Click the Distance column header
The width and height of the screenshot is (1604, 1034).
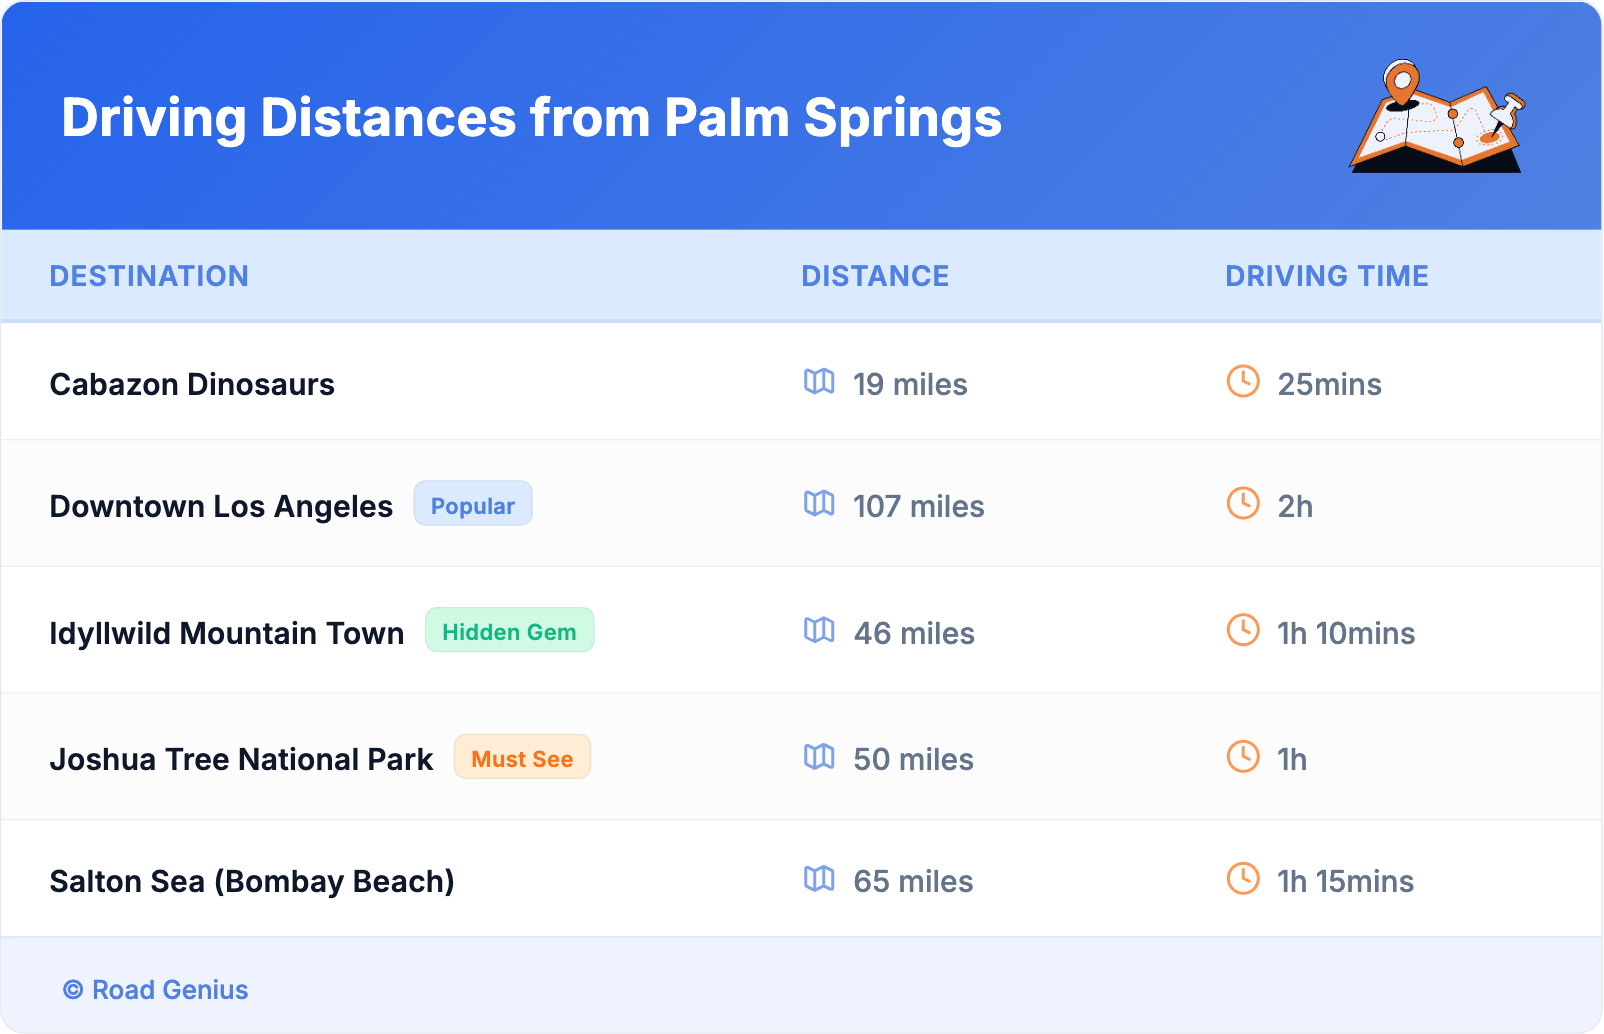(875, 276)
